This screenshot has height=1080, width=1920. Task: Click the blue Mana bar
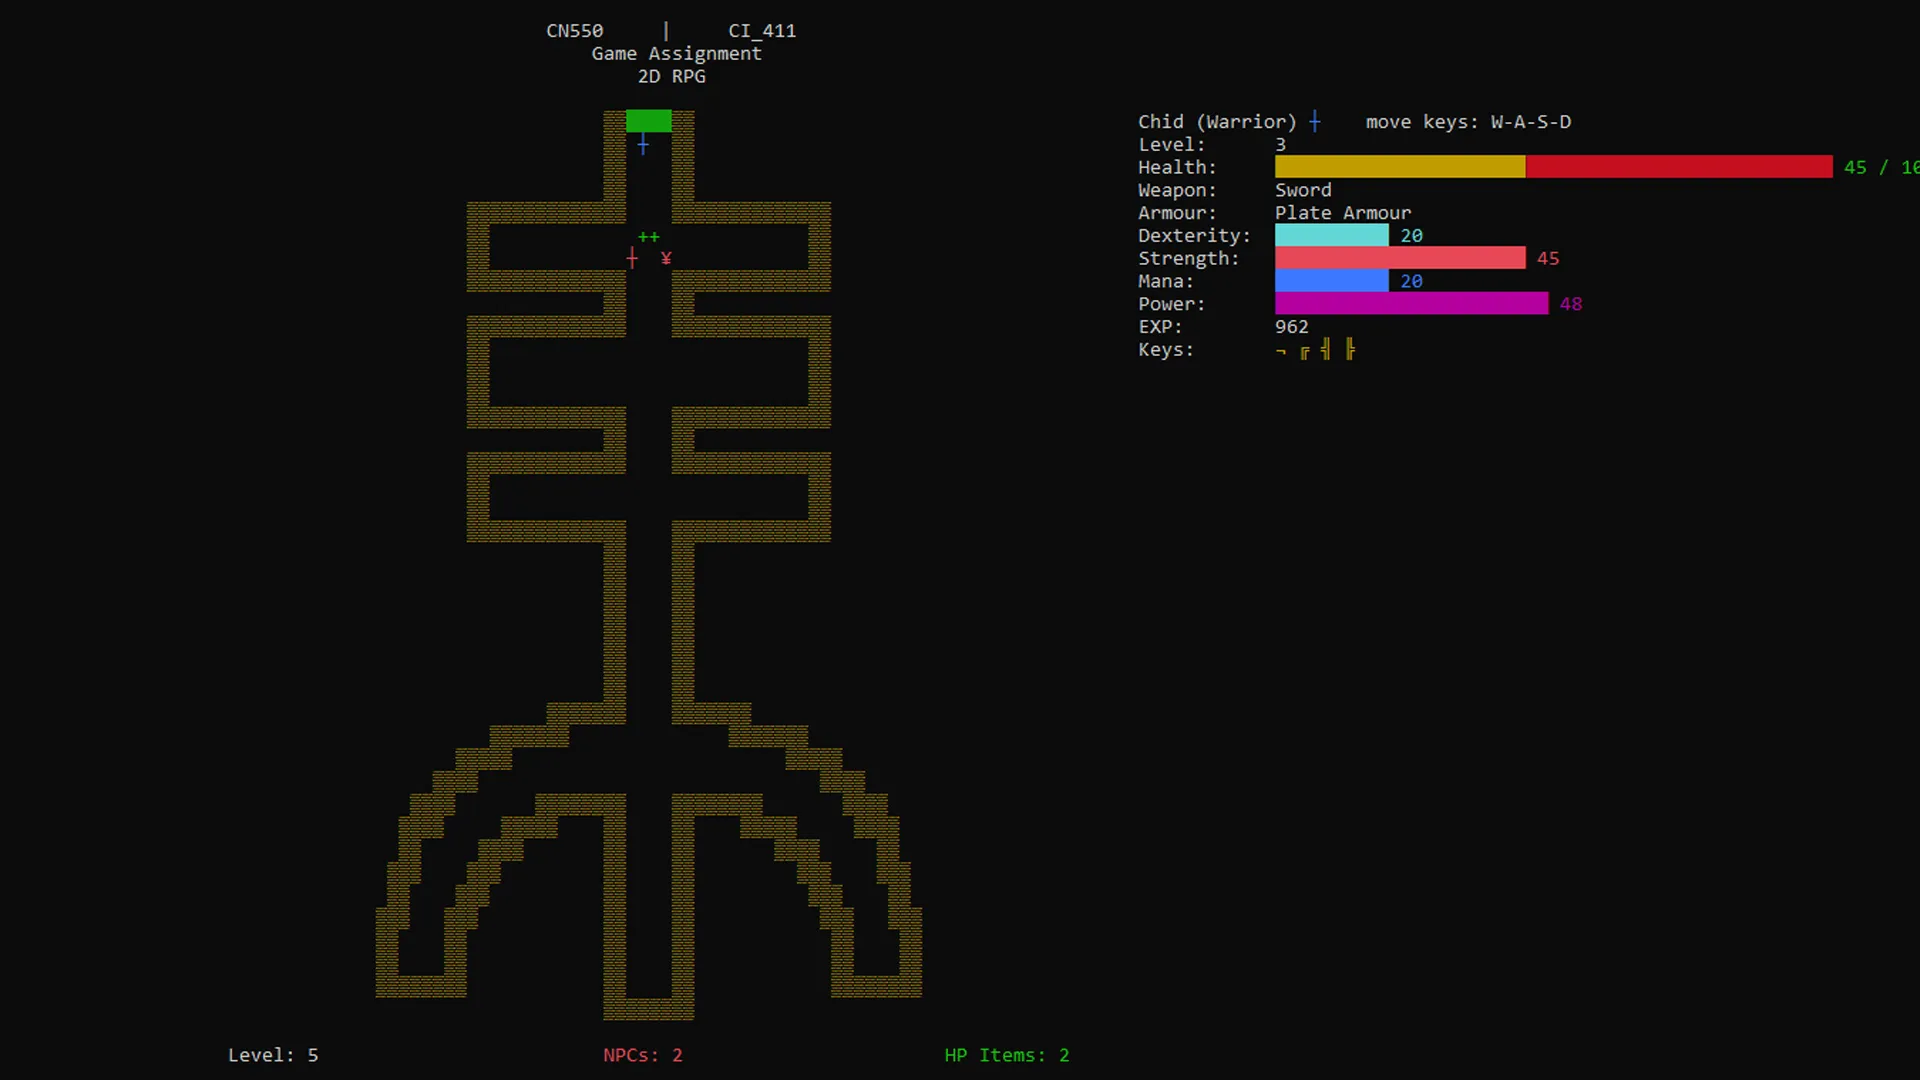pos(1332,281)
